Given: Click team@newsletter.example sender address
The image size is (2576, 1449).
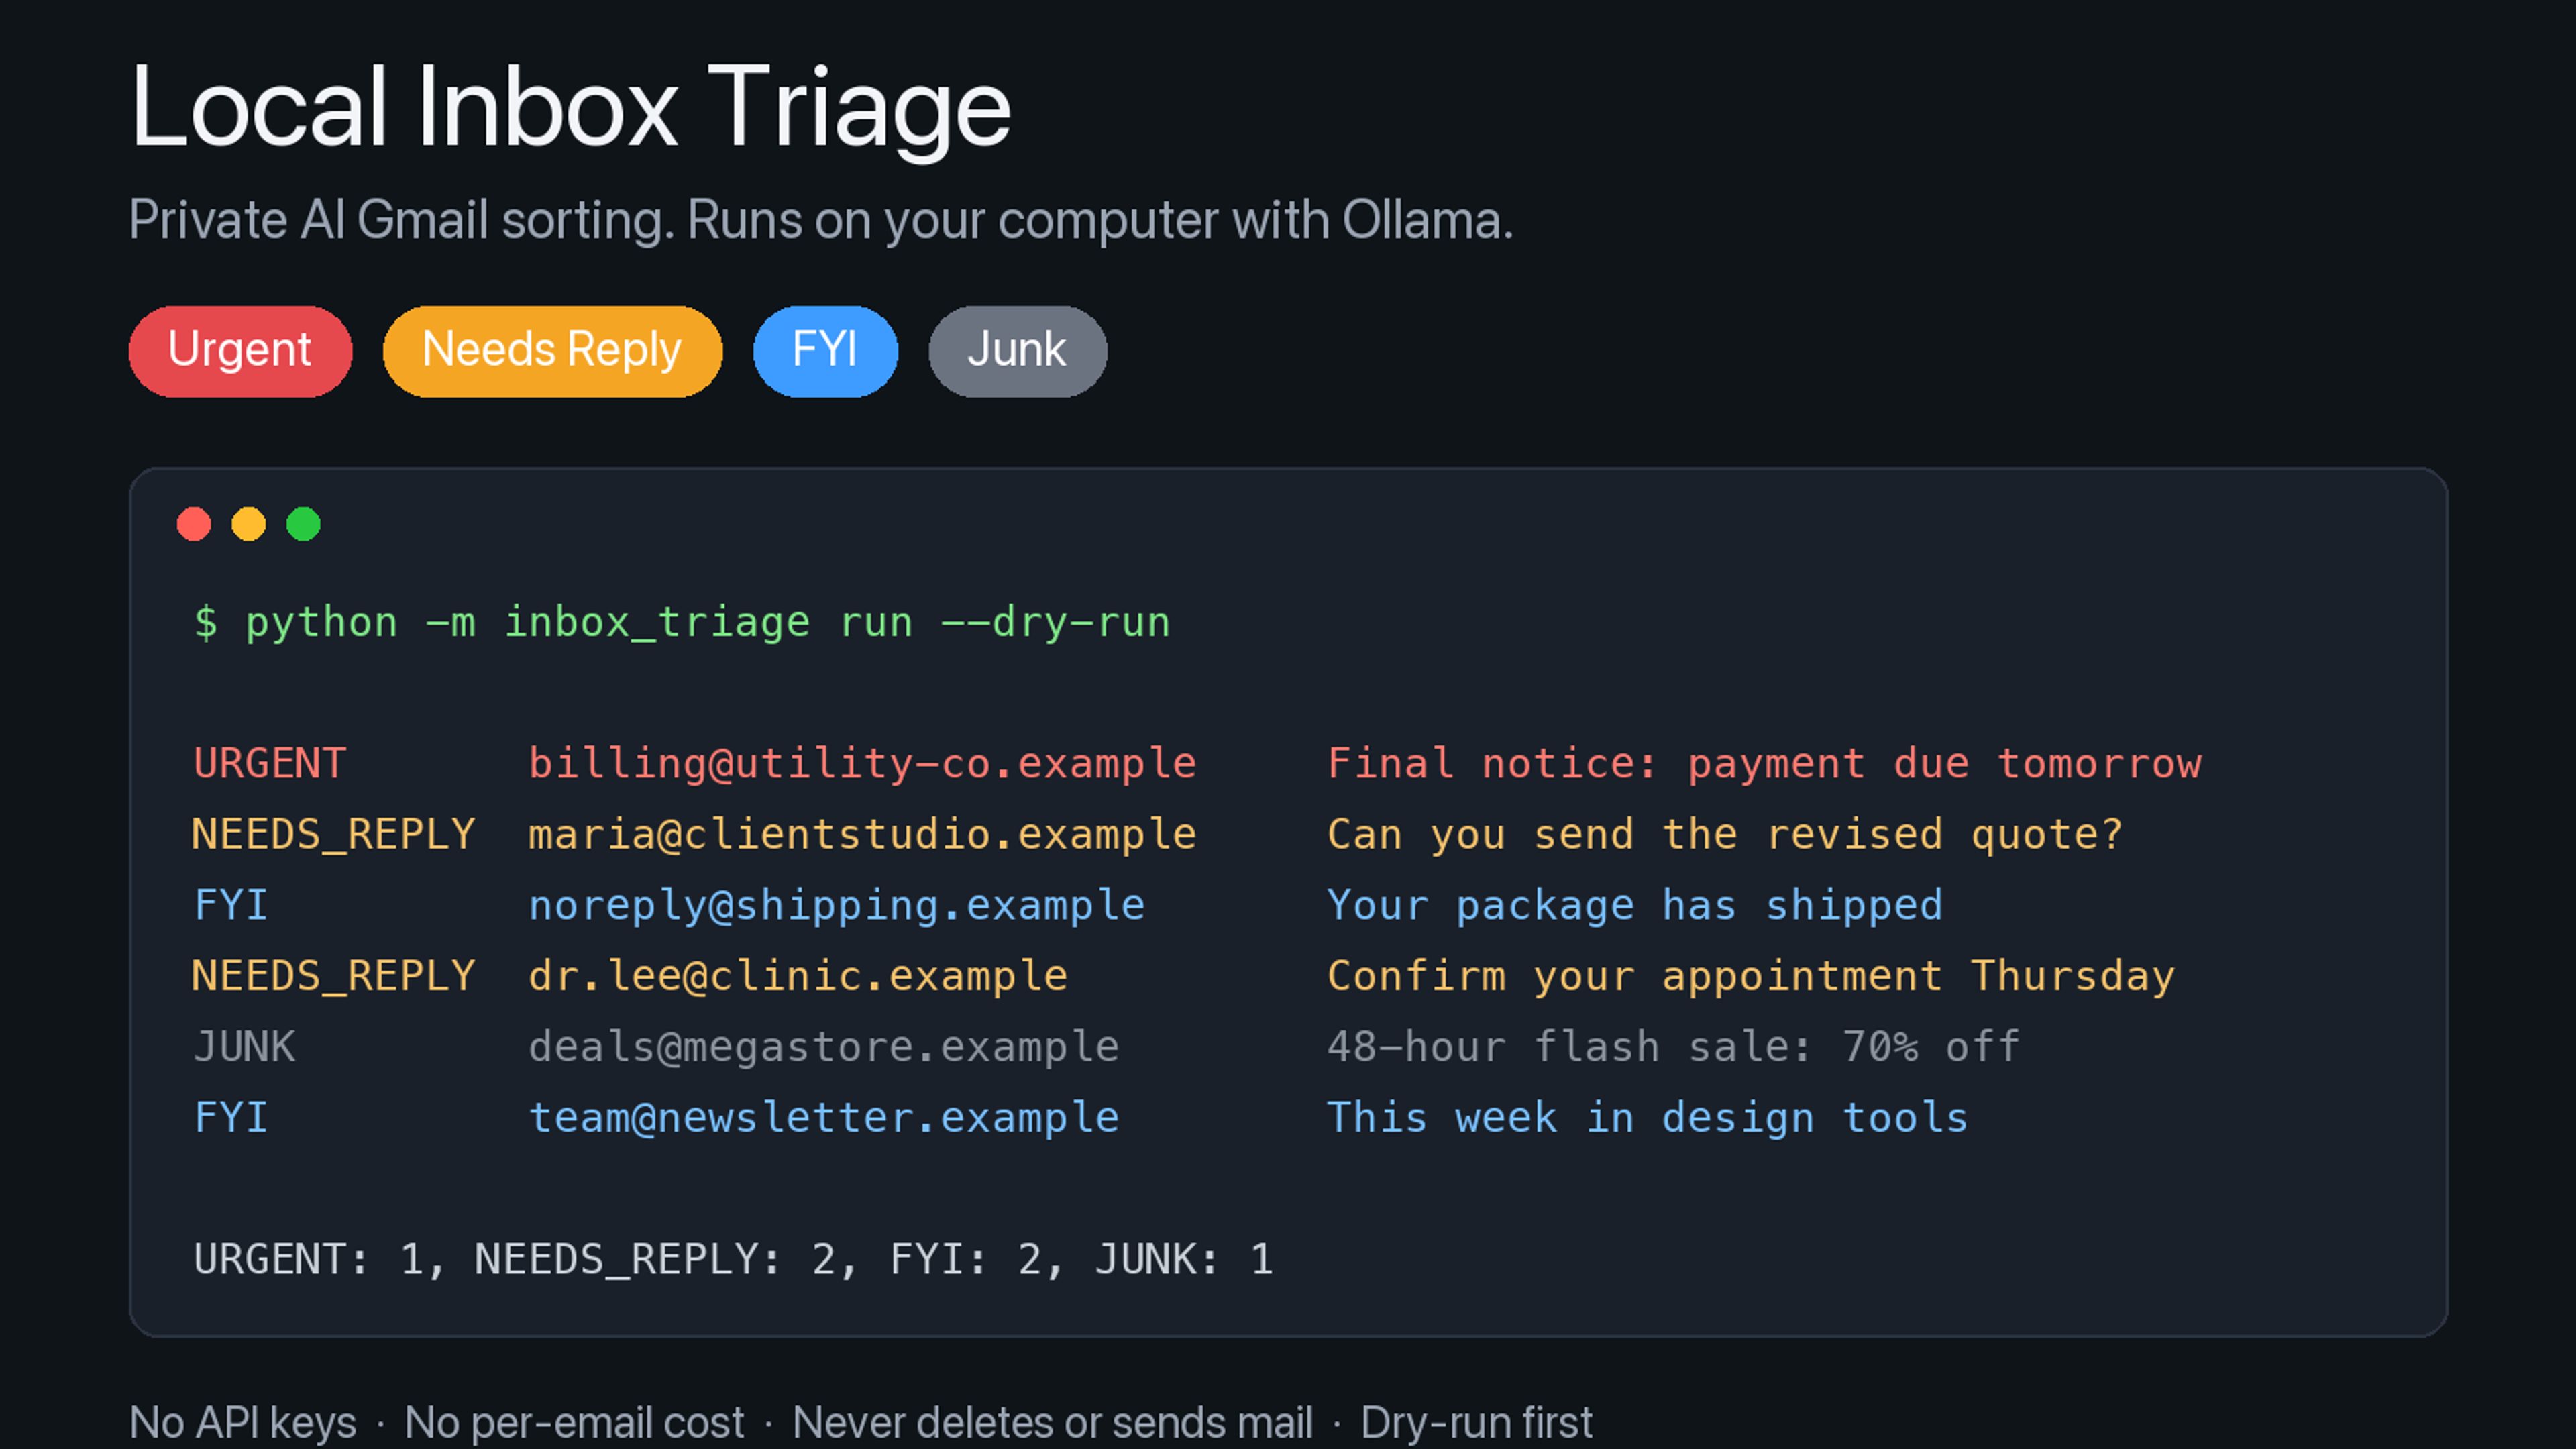Looking at the screenshot, I should tap(823, 1118).
